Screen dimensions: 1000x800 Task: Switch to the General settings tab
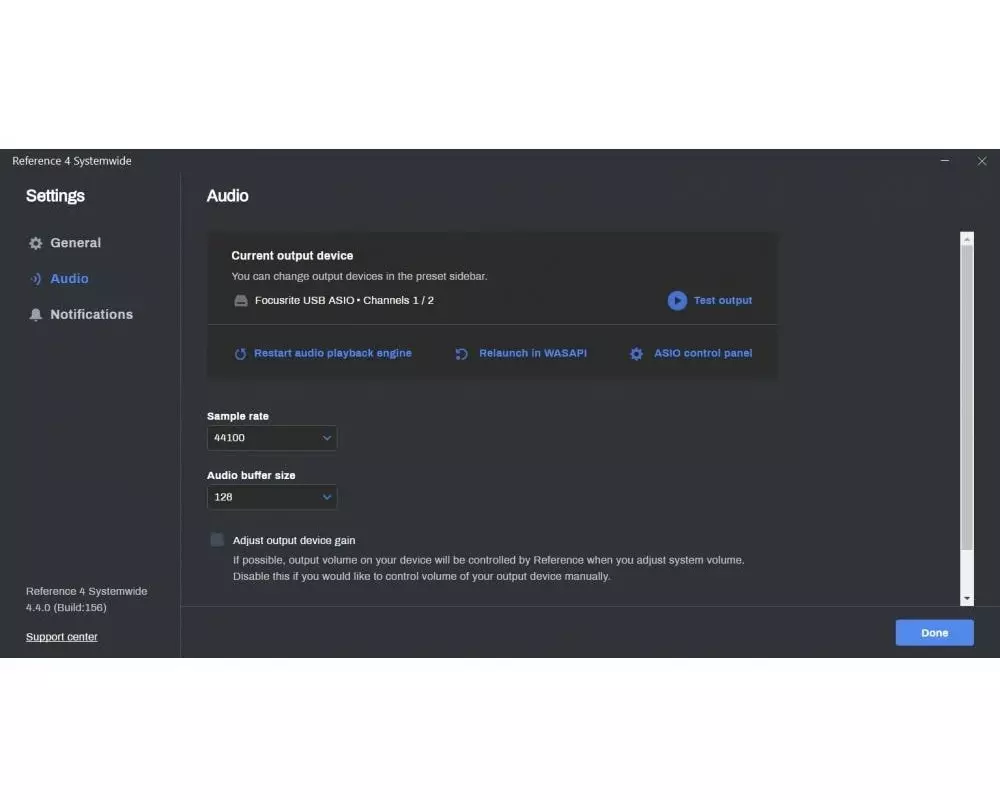click(x=75, y=243)
